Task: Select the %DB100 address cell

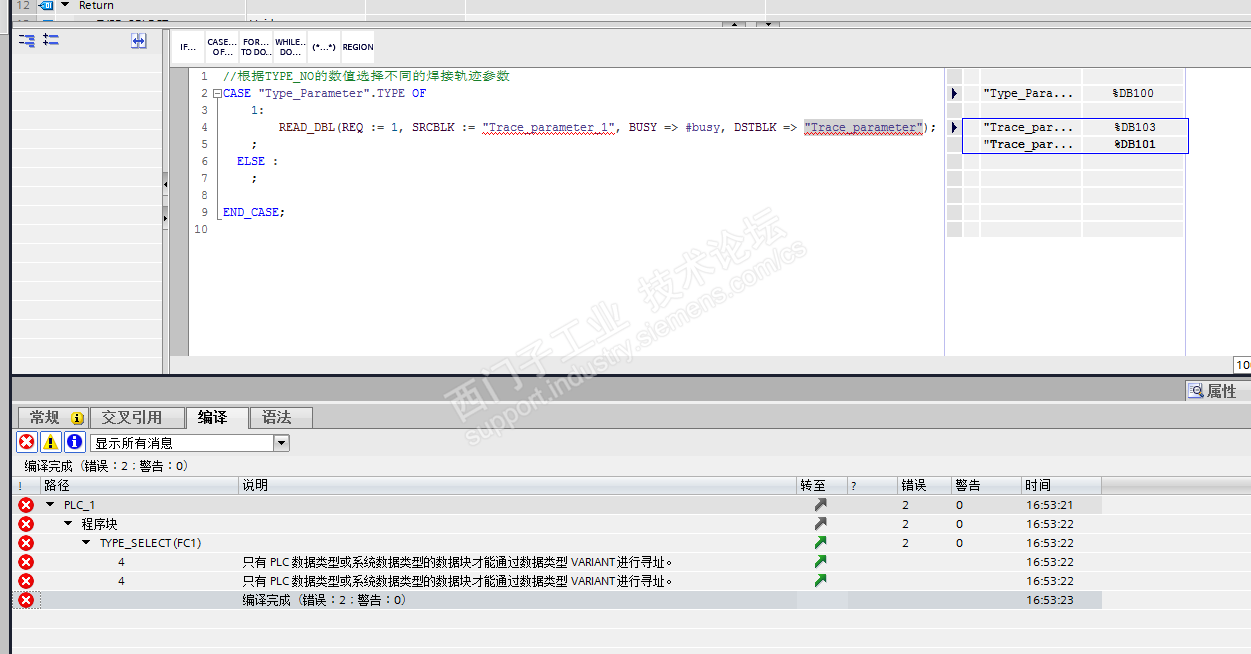Action: coord(1133,93)
